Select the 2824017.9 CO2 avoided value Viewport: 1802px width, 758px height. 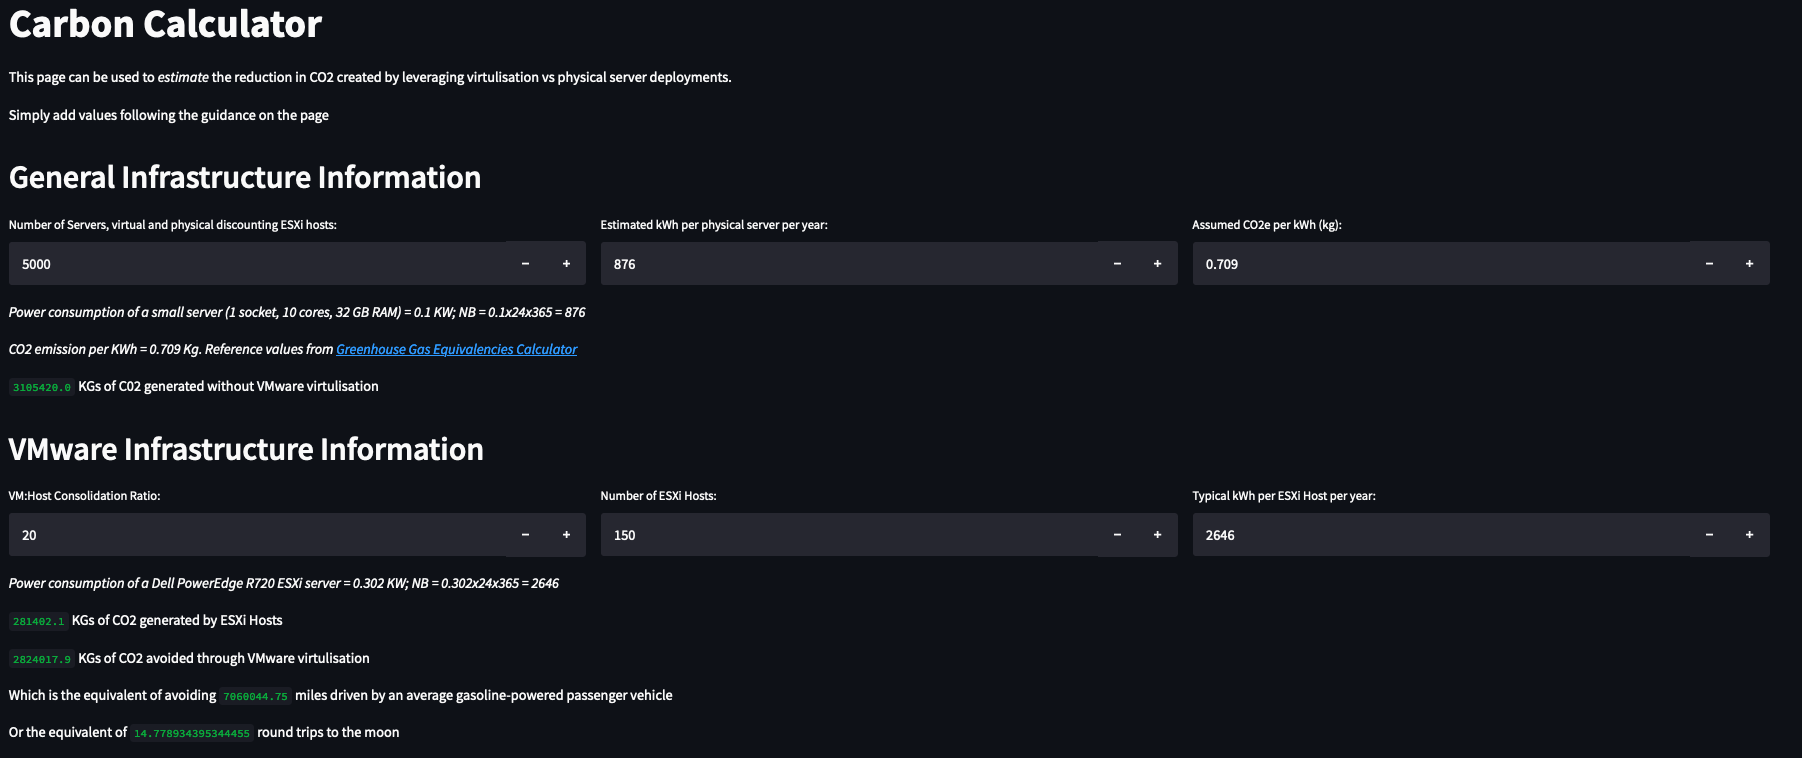(41, 659)
